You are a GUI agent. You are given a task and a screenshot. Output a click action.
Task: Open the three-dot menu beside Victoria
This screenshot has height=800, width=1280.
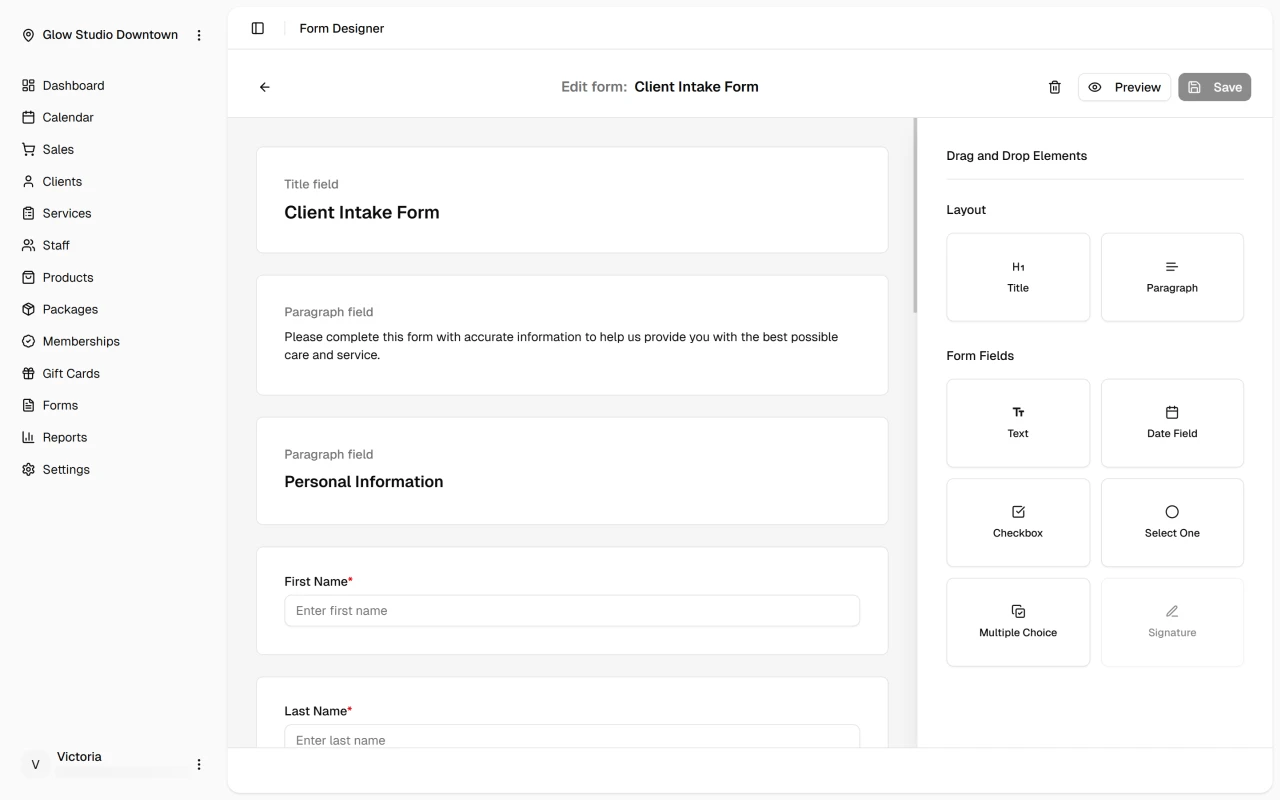tap(199, 765)
